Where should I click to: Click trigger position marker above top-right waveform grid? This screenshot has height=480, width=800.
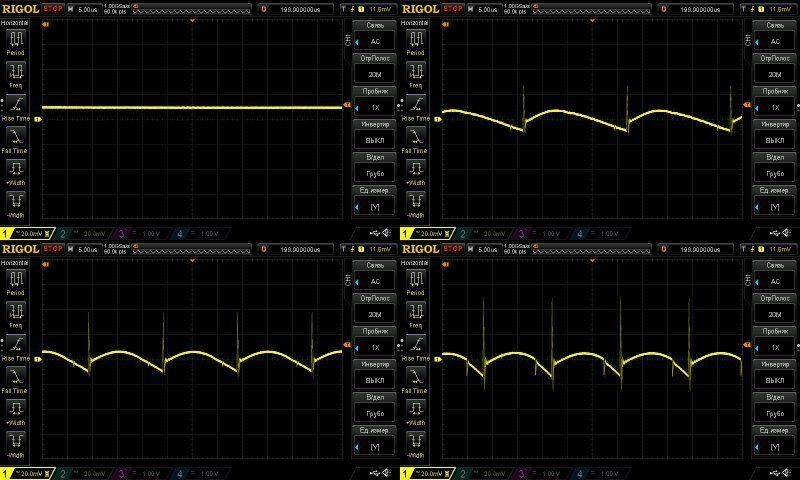tap(592, 21)
